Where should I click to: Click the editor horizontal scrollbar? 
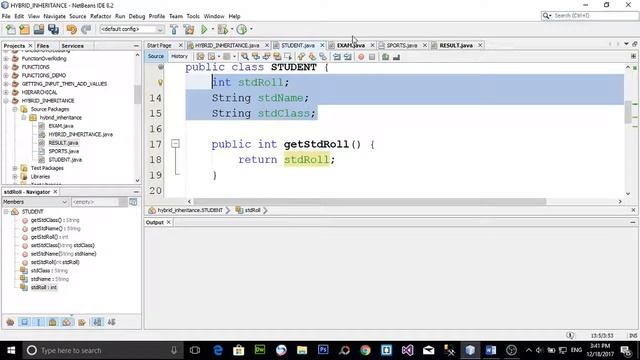[370, 202]
